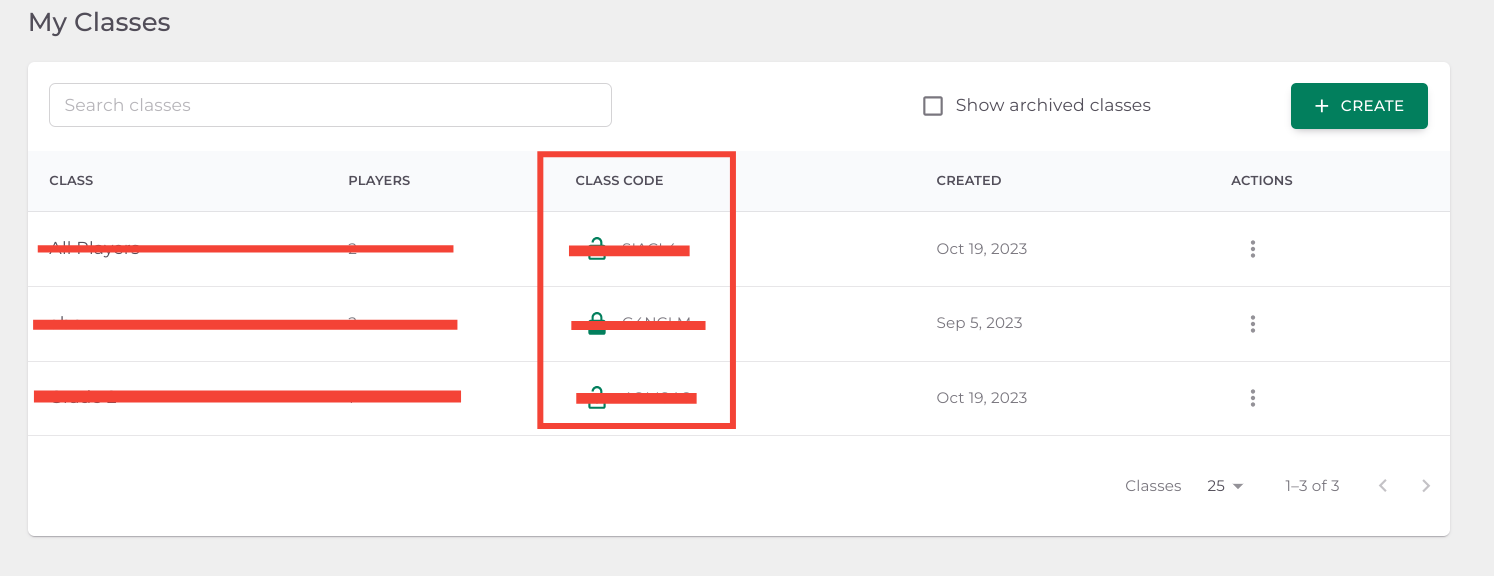Click the next-page chevron arrow
This screenshot has width=1494, height=576.
[1426, 485]
